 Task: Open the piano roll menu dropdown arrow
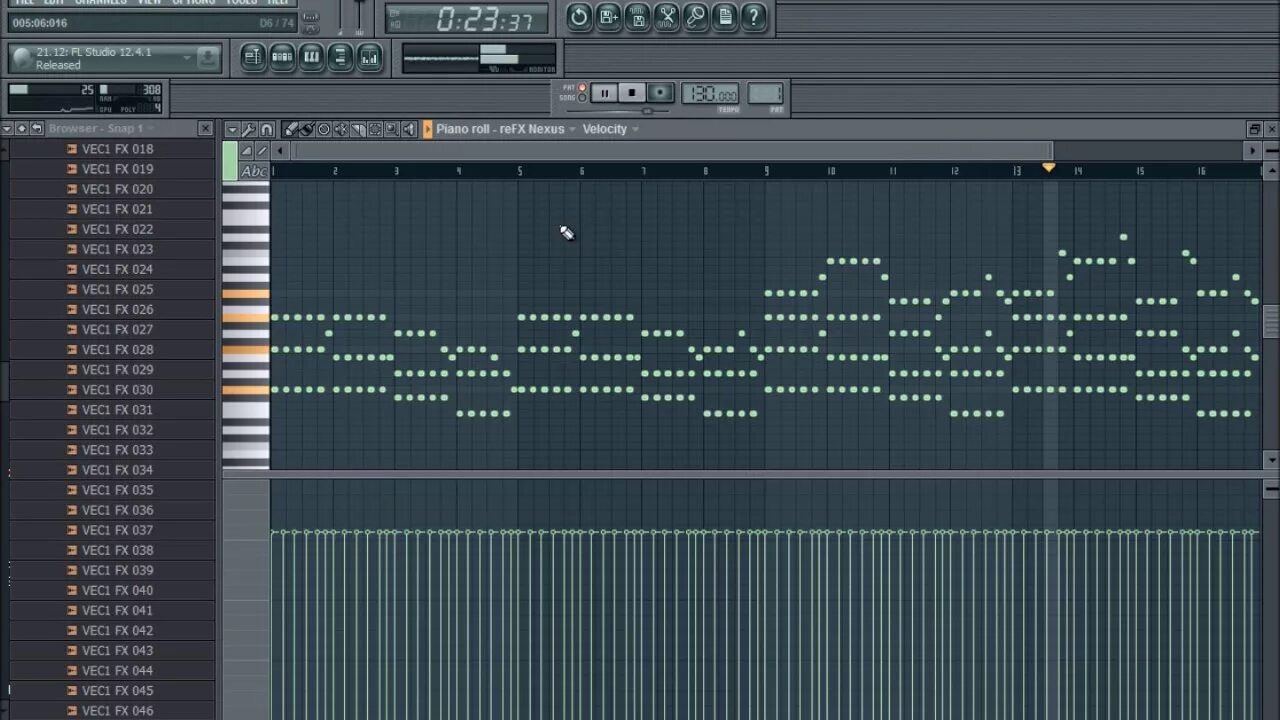coord(232,129)
